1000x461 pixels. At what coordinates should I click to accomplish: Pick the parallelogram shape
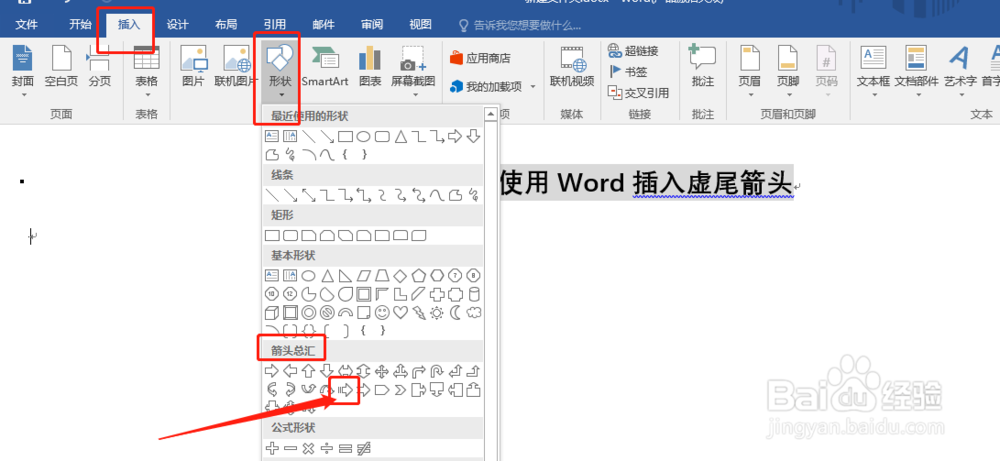tap(364, 275)
